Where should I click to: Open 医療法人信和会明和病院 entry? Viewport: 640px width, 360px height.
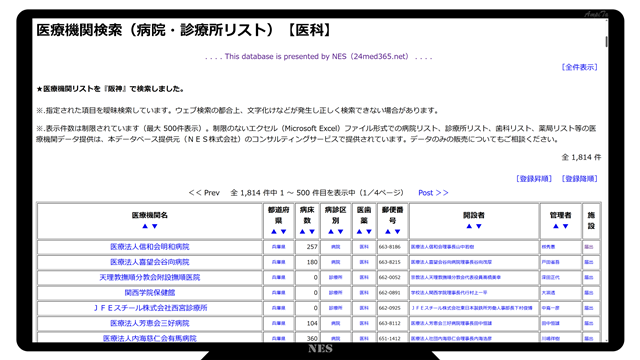pos(150,247)
